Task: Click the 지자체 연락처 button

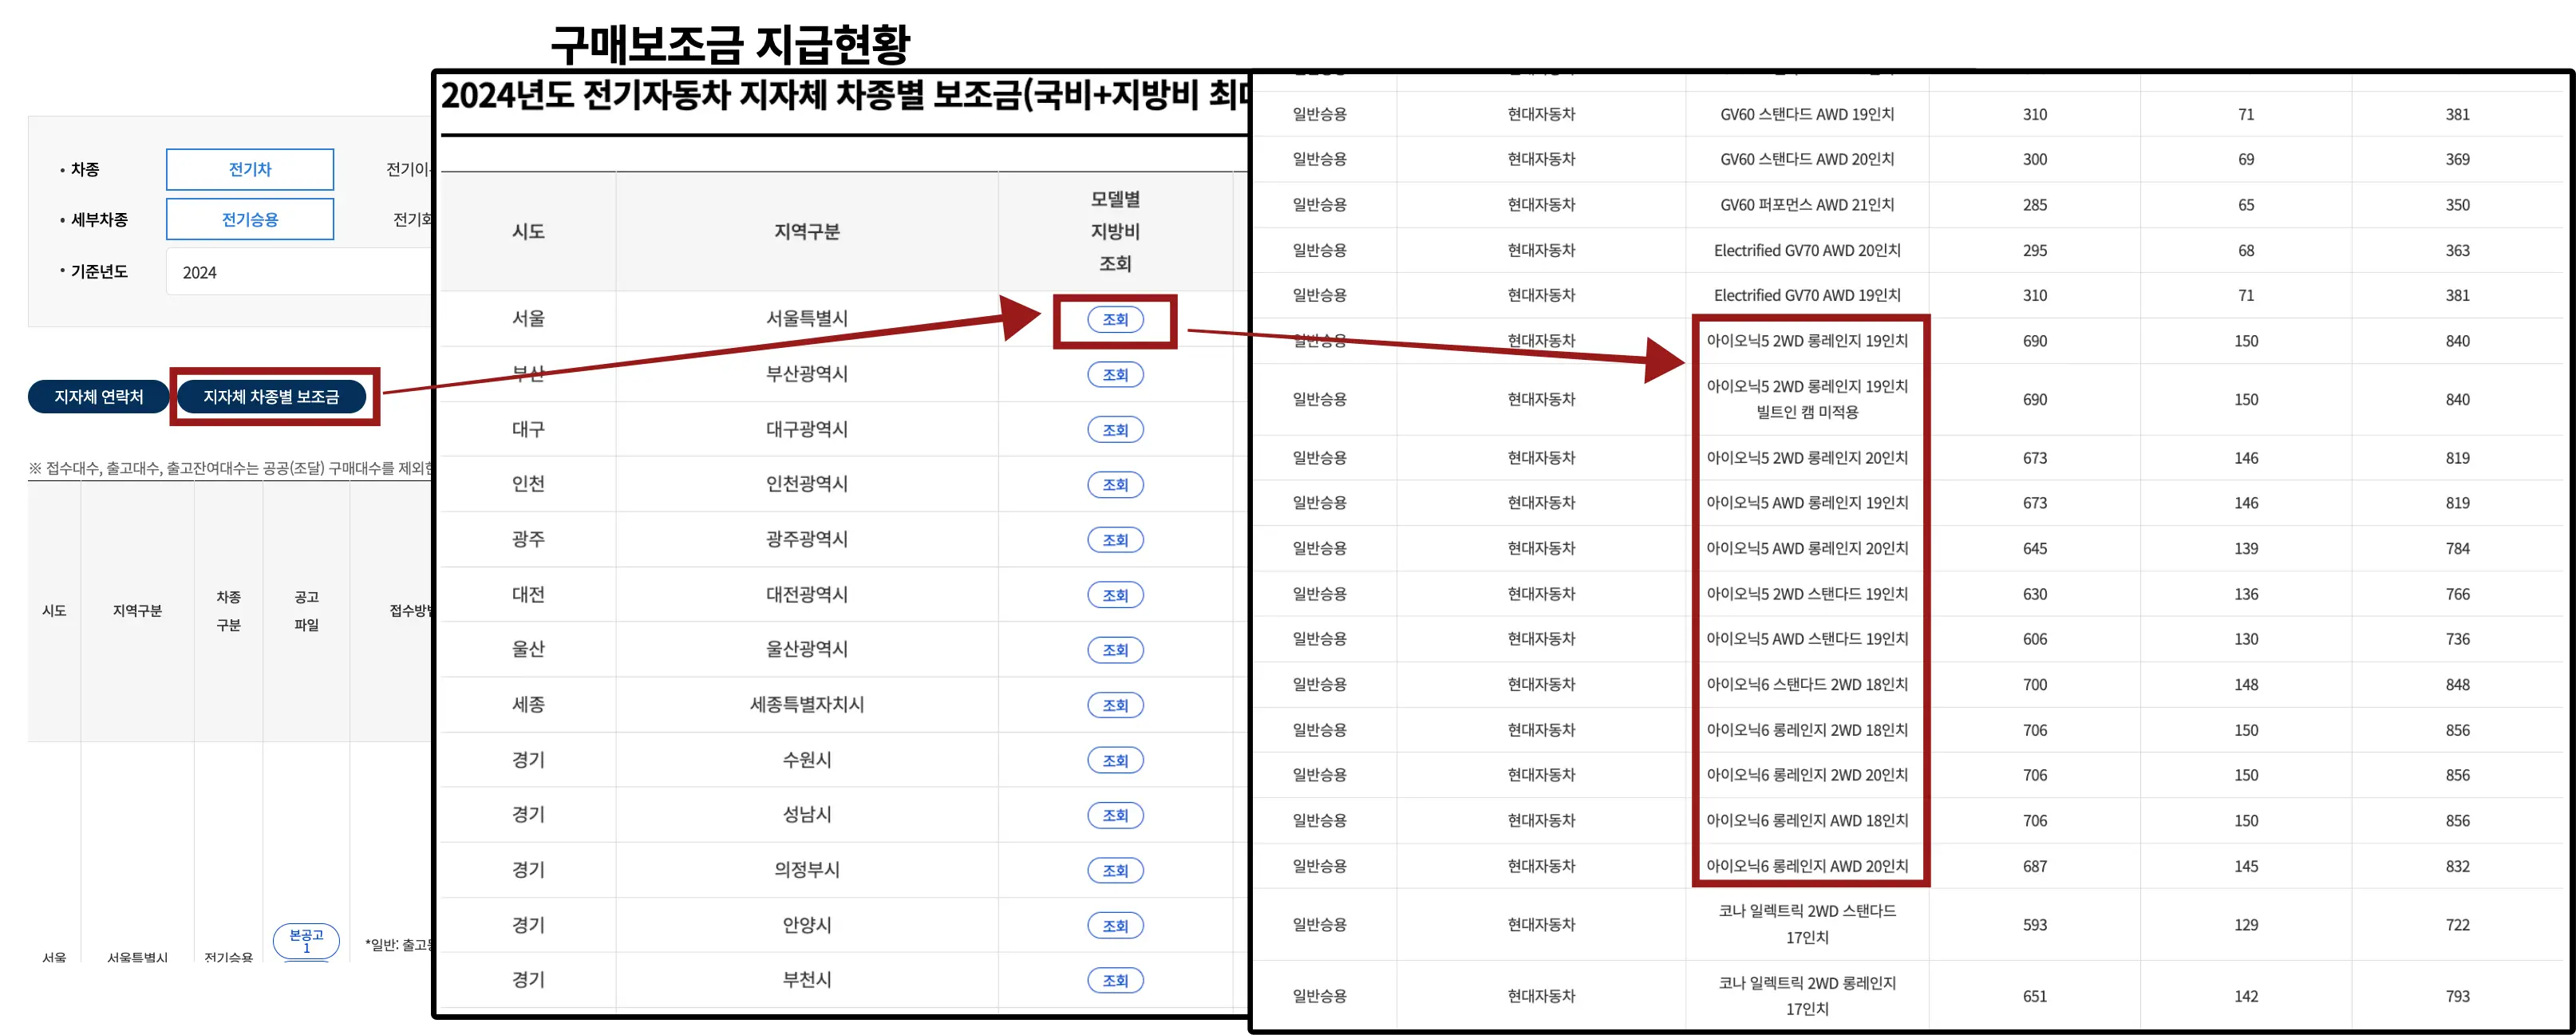Action: click(98, 397)
